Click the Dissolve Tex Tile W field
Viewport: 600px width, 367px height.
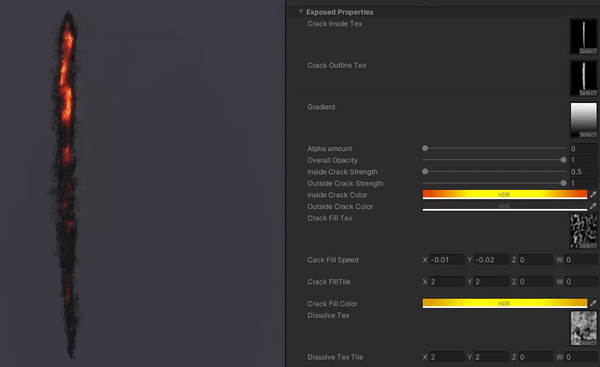(581, 357)
